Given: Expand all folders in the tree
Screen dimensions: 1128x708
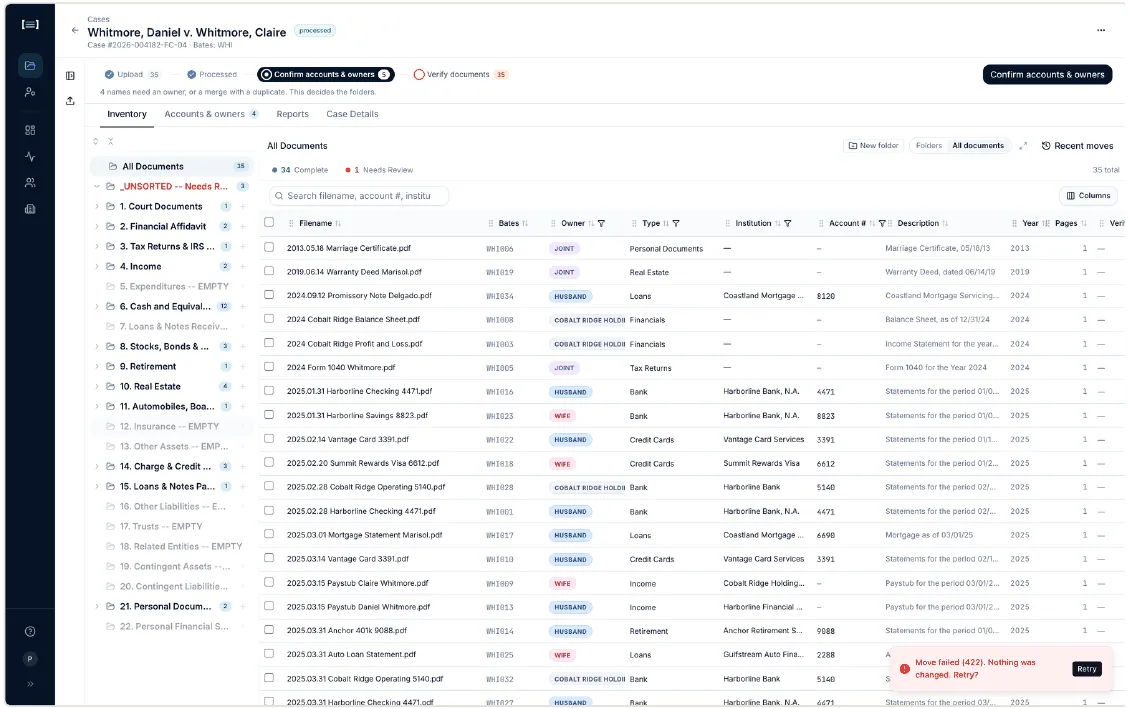Looking at the screenshot, I should (x=96, y=142).
